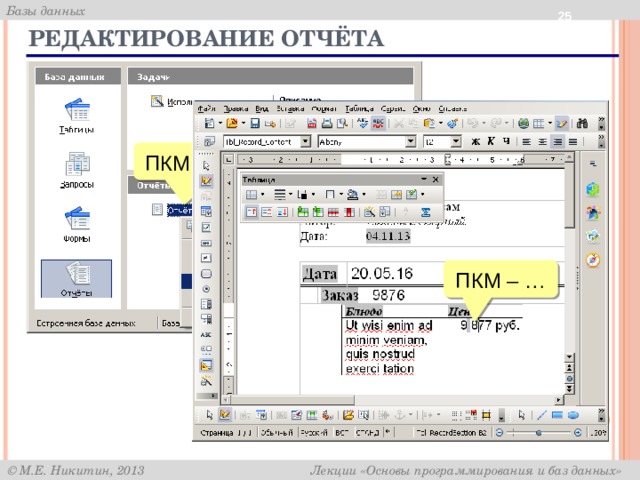Screen dimensions: 640x480
Task: Select the Отчёты section in the Base window
Action: pos(76,279)
